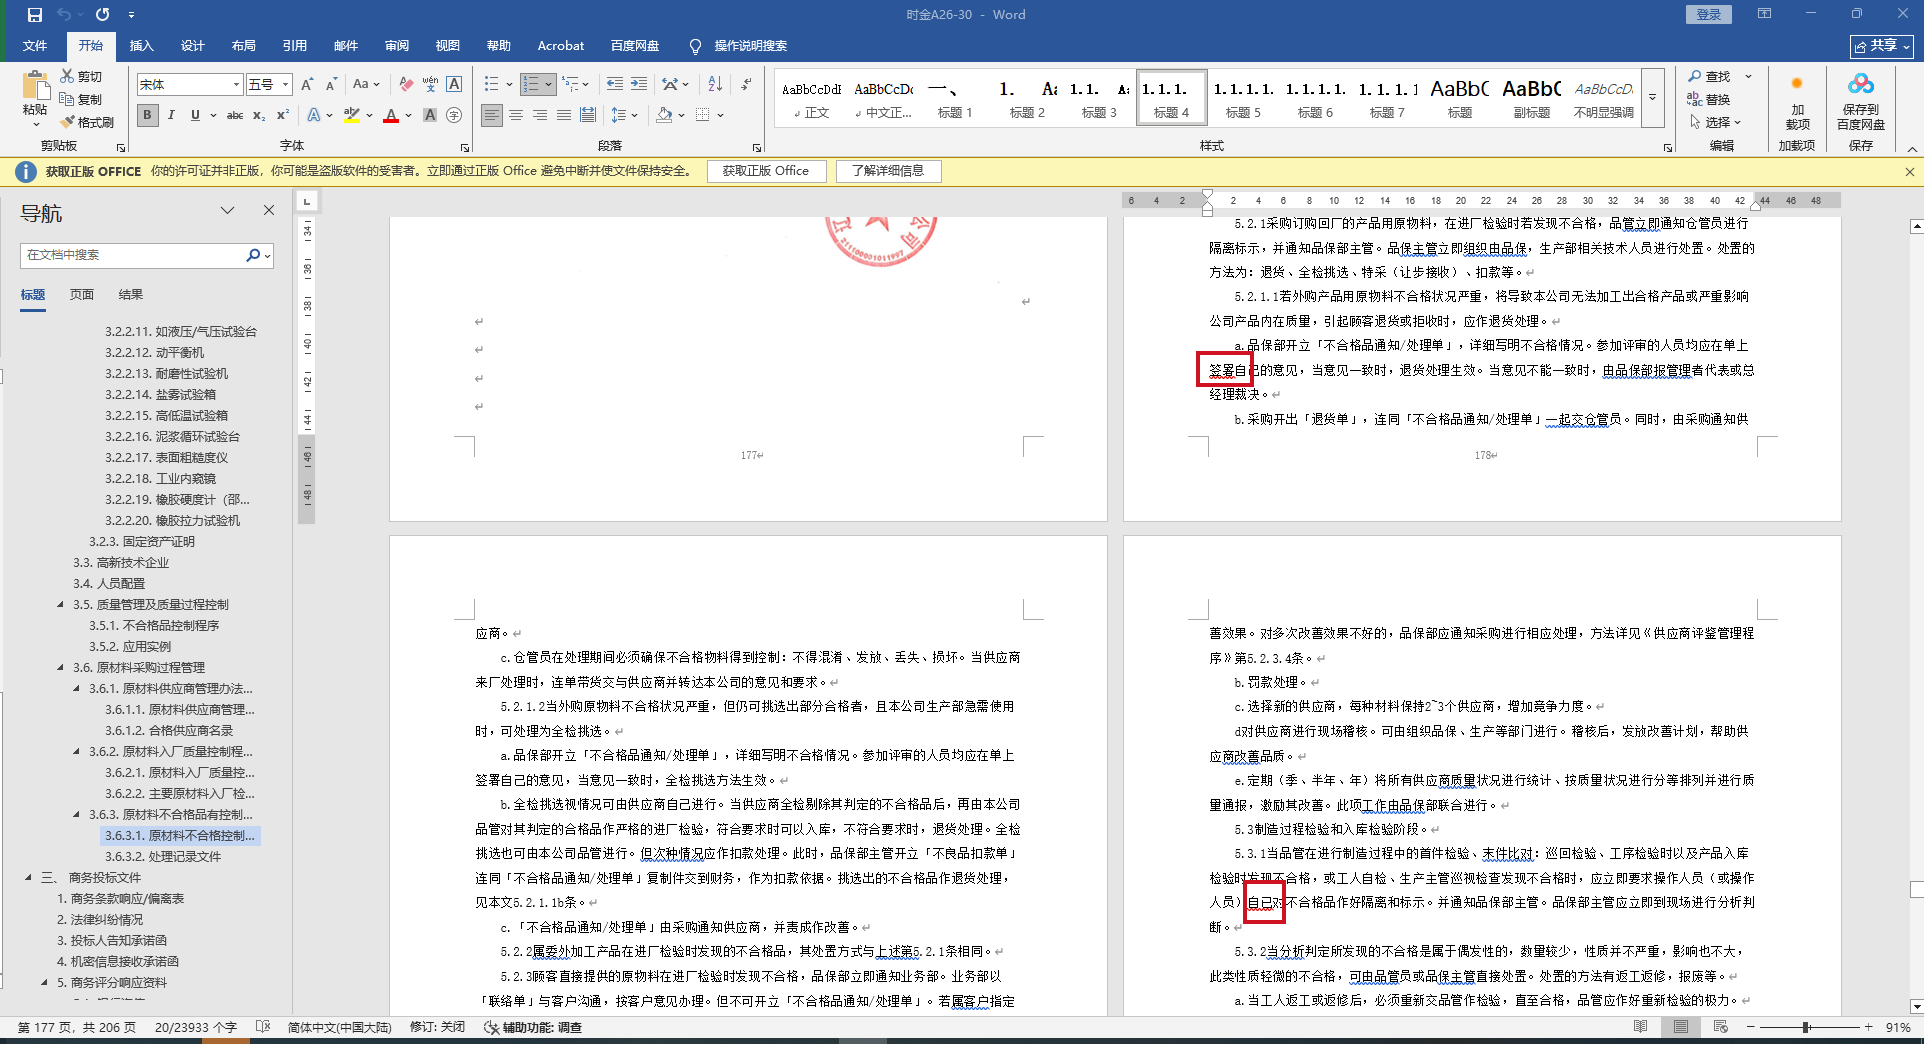
Task: Switch to the 布局 ribbon tab
Action: [x=243, y=46]
